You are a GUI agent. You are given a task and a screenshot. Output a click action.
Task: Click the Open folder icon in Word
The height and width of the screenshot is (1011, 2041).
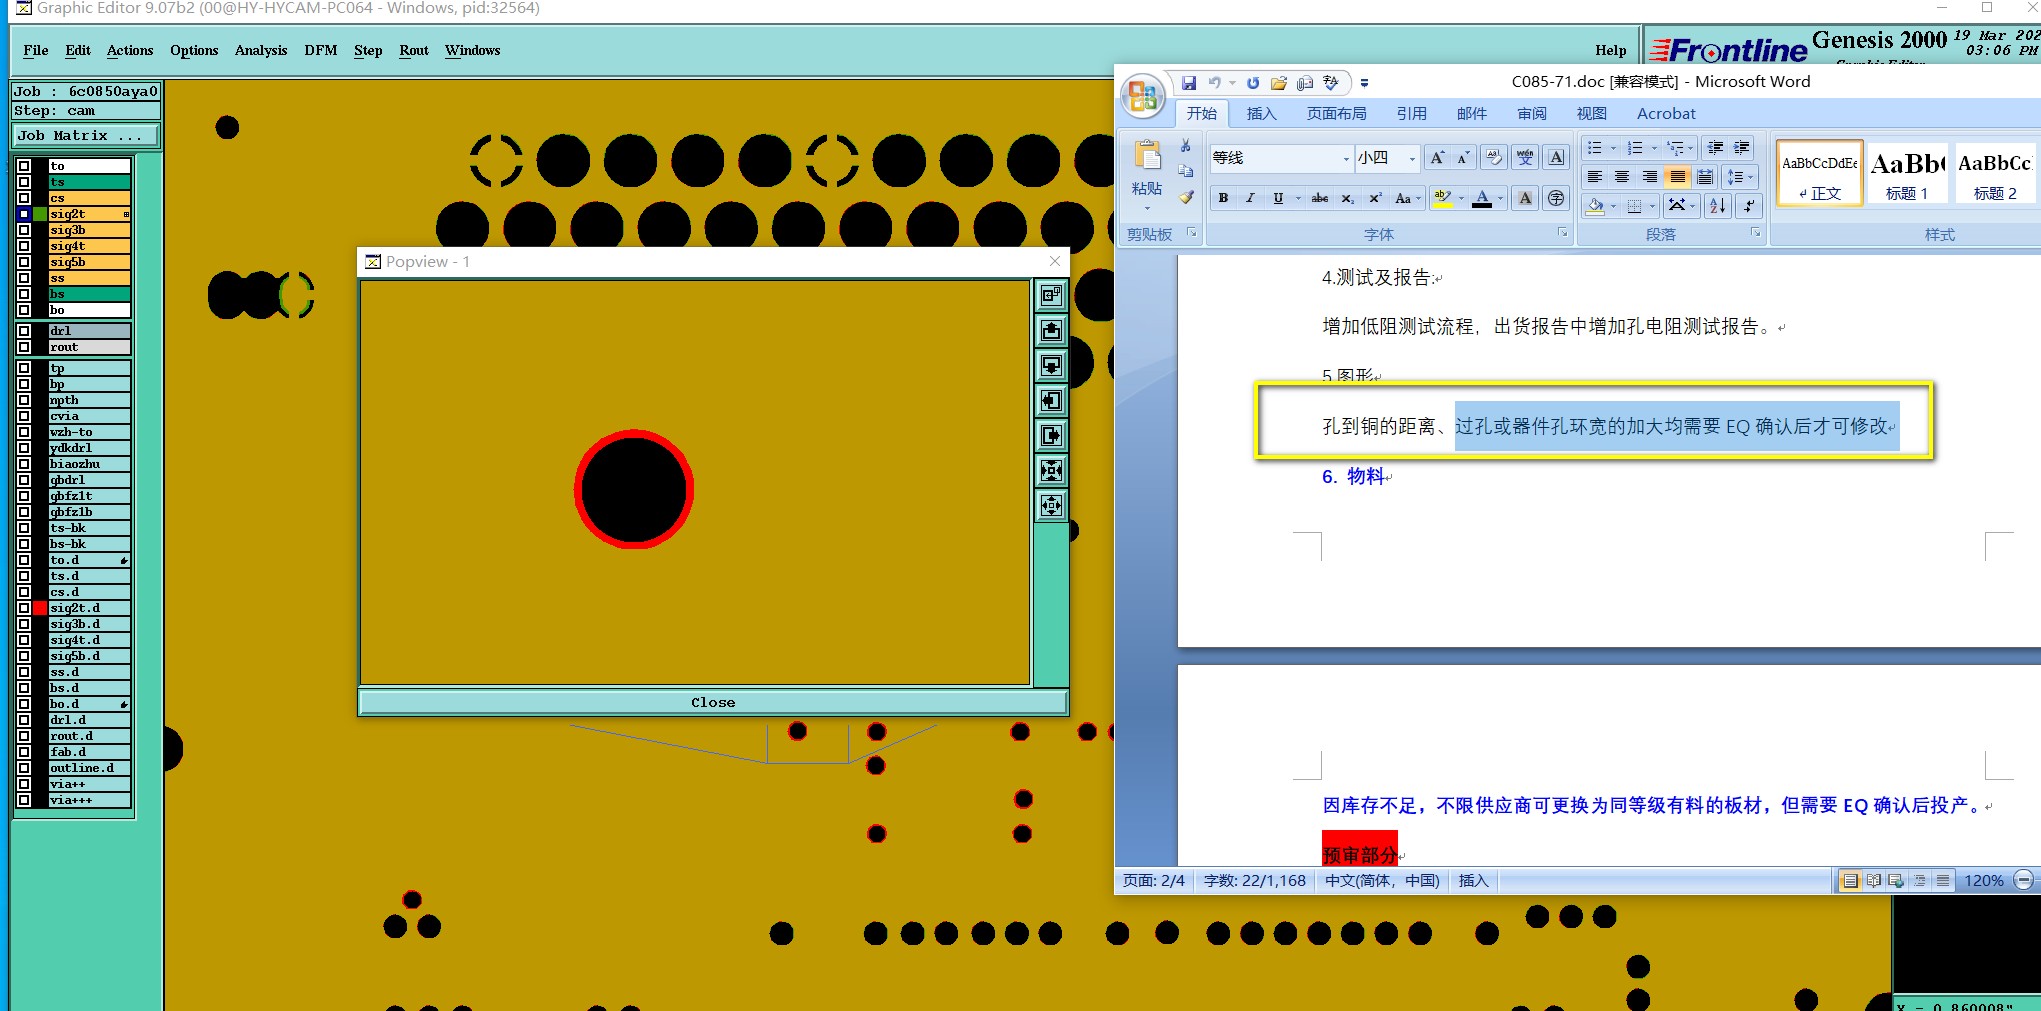point(1279,83)
